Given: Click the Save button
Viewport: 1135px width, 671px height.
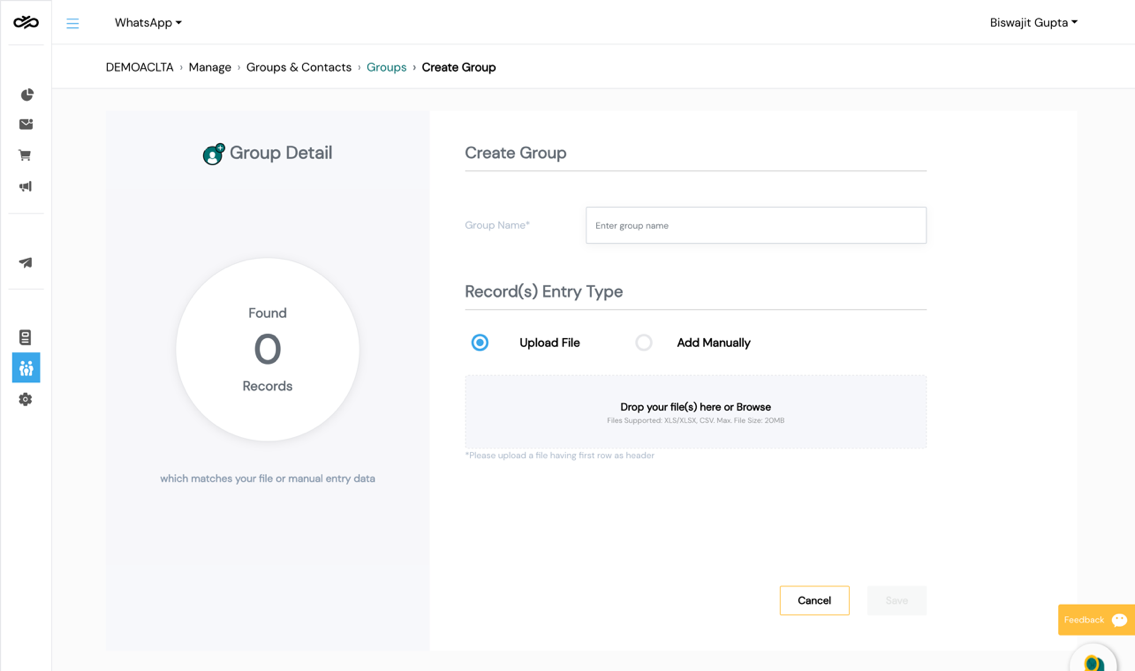Looking at the screenshot, I should point(897,601).
